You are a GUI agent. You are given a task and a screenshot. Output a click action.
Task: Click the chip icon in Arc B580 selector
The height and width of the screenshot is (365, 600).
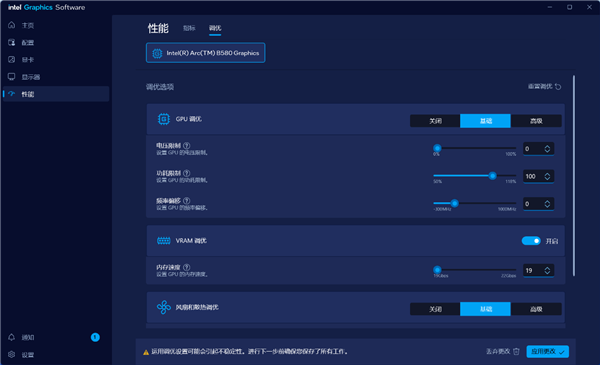(x=157, y=53)
